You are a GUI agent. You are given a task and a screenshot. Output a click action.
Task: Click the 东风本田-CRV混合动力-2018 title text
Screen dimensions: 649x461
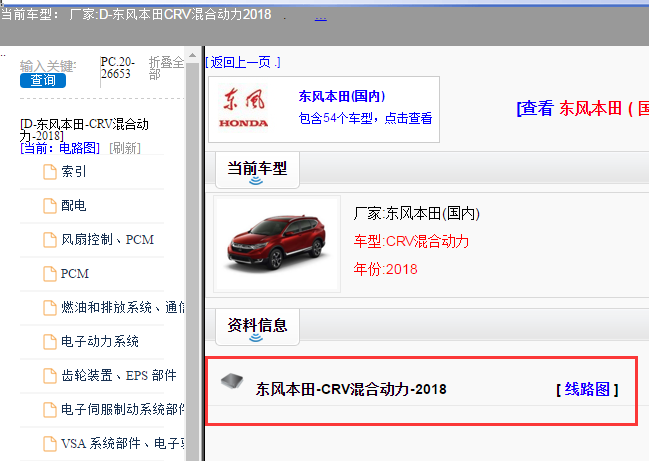(x=351, y=389)
